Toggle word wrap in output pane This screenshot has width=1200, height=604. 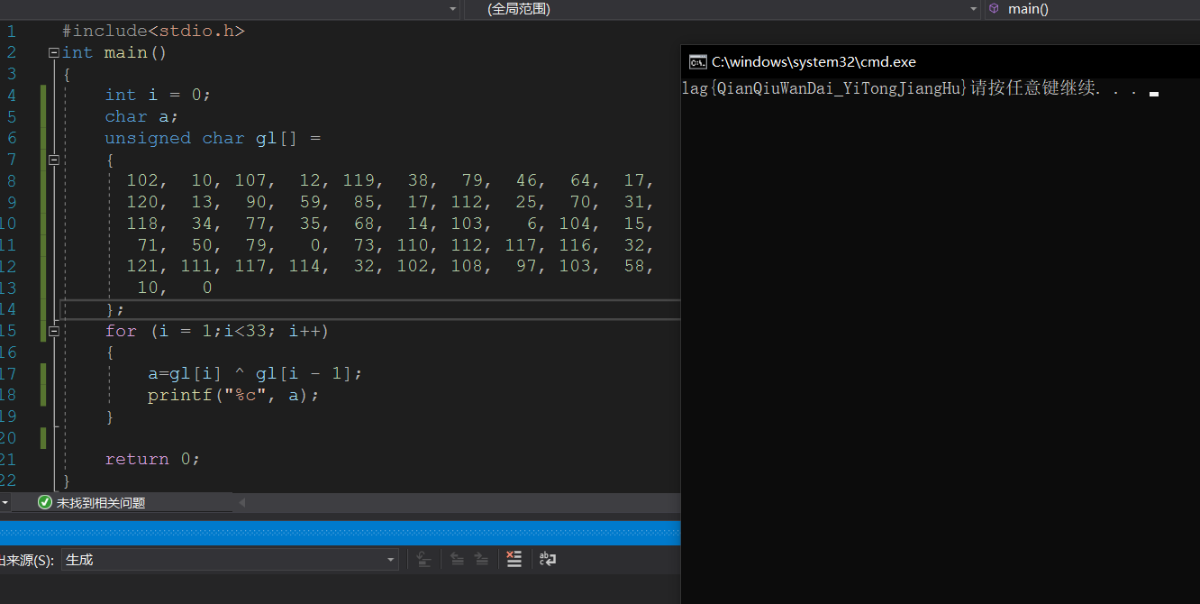547,560
